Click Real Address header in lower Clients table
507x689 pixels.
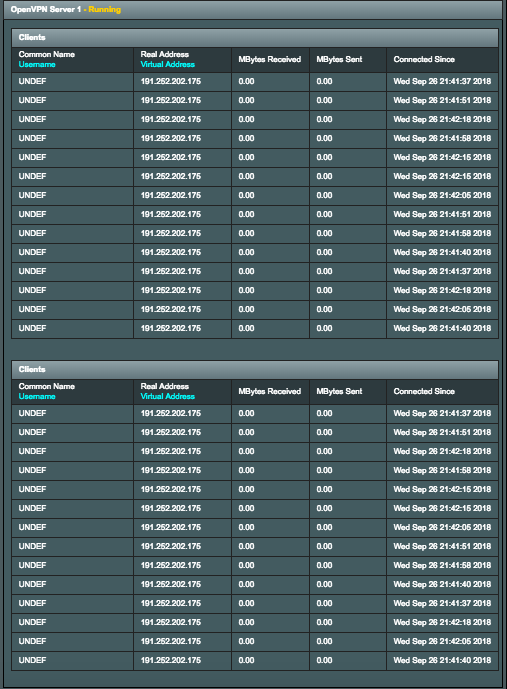tap(165, 386)
